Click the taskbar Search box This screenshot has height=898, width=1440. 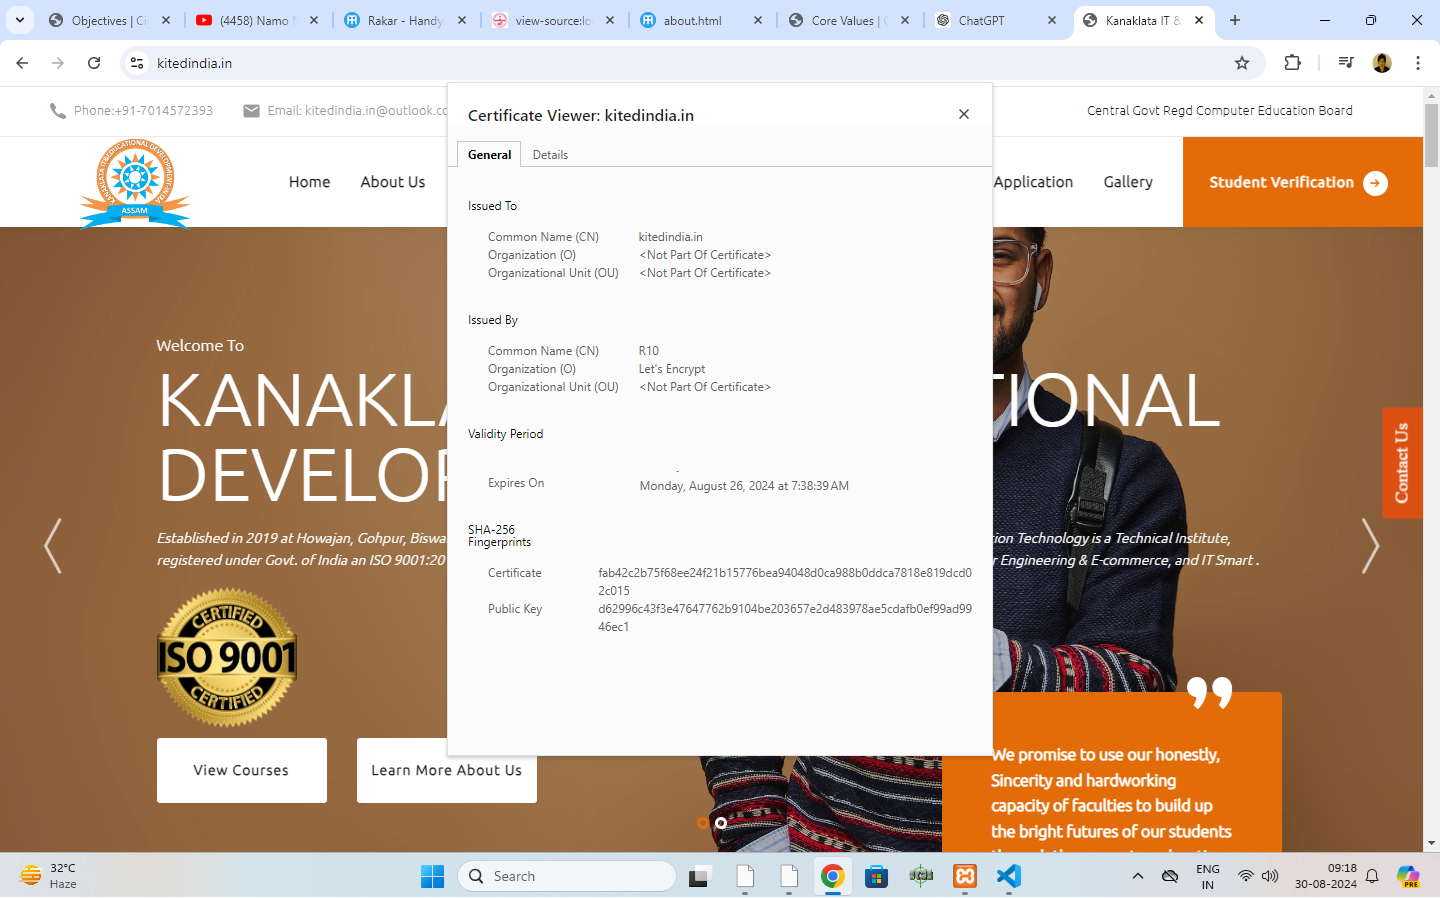point(567,876)
